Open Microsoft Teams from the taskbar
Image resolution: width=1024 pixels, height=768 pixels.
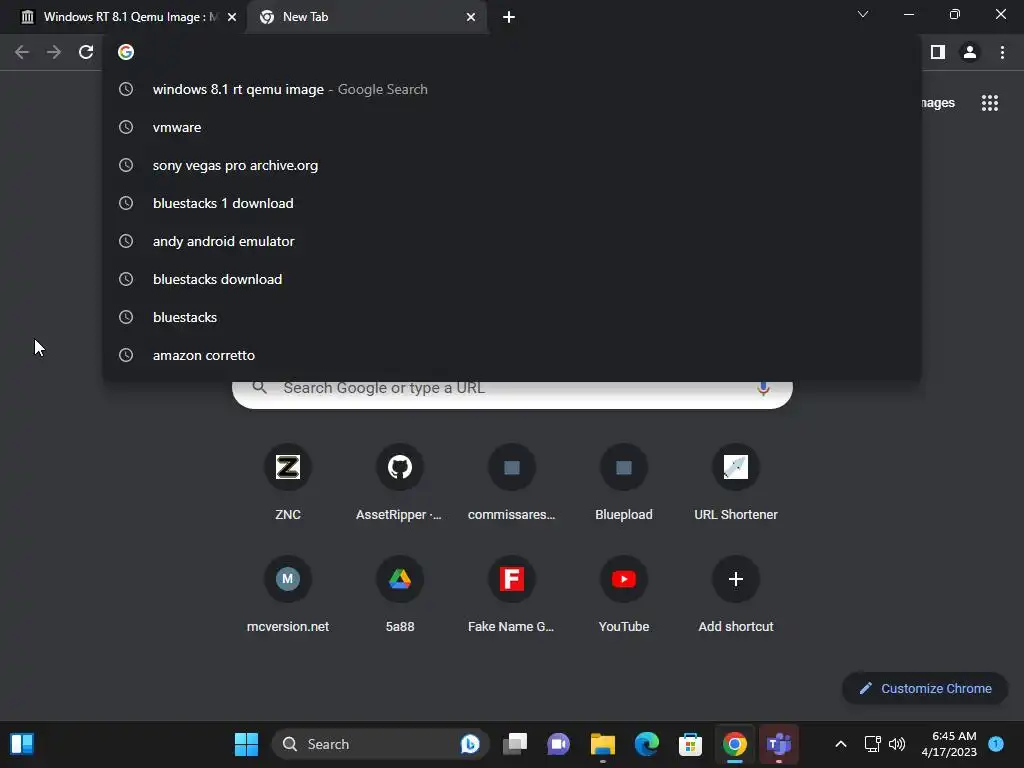778,744
